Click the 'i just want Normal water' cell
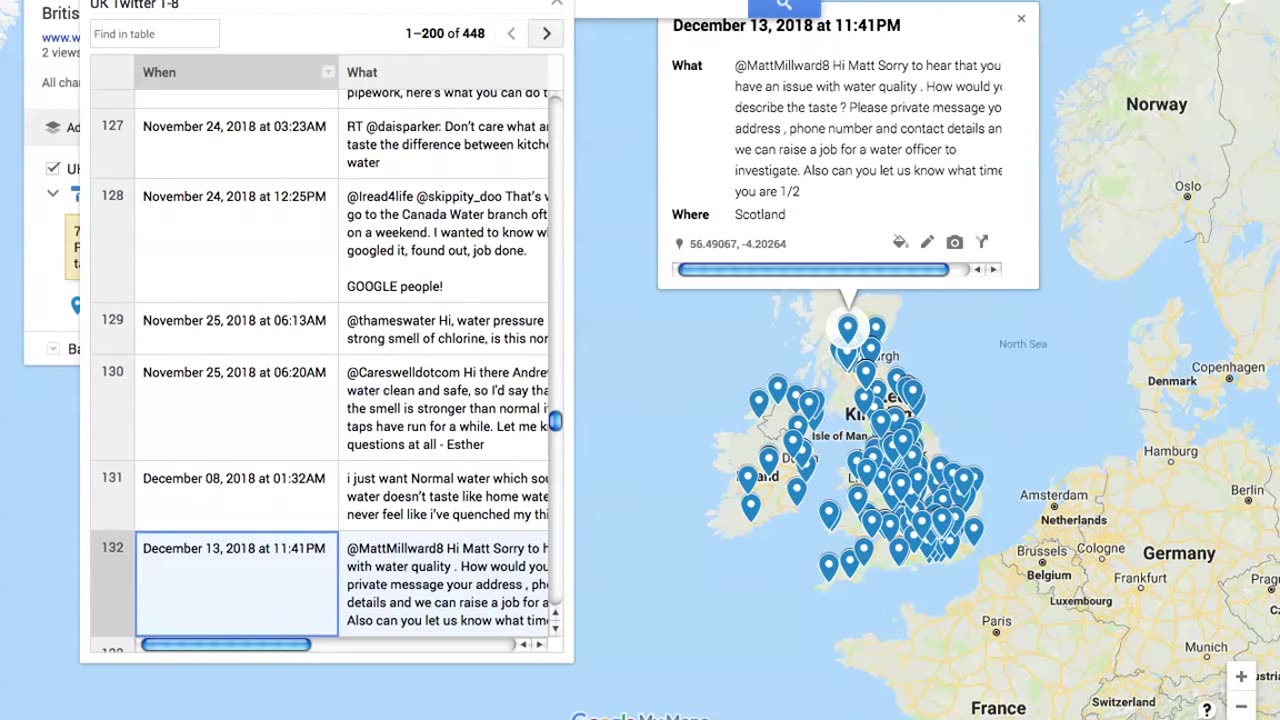1280x720 pixels. point(444,495)
